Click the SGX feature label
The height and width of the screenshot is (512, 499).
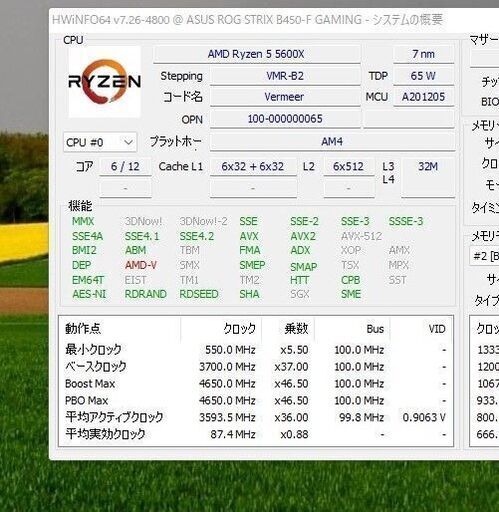(300, 294)
